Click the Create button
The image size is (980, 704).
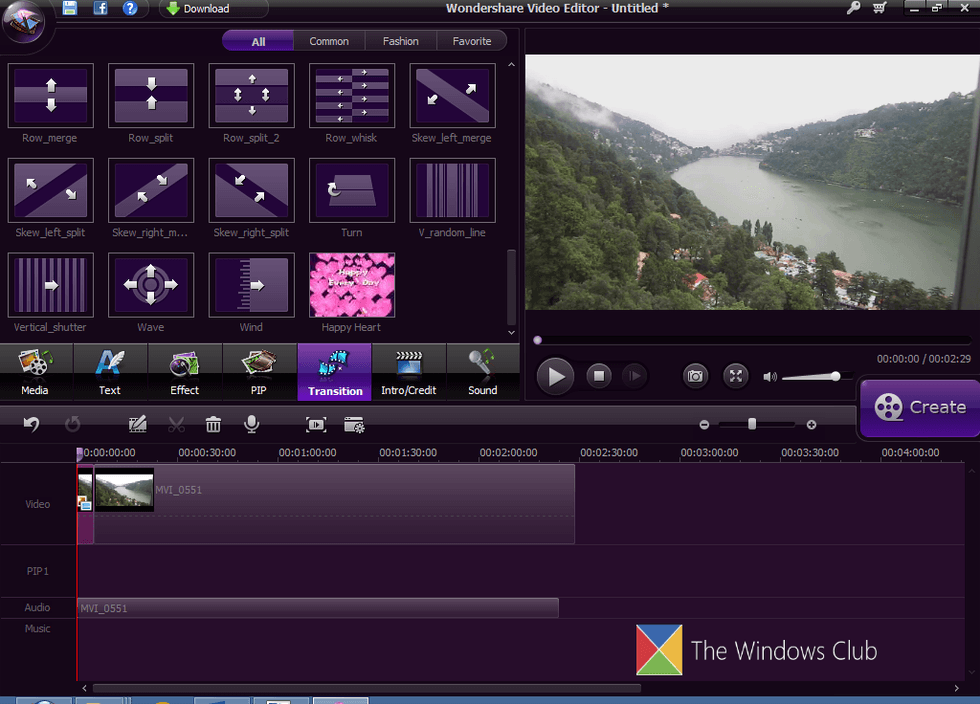(920, 407)
